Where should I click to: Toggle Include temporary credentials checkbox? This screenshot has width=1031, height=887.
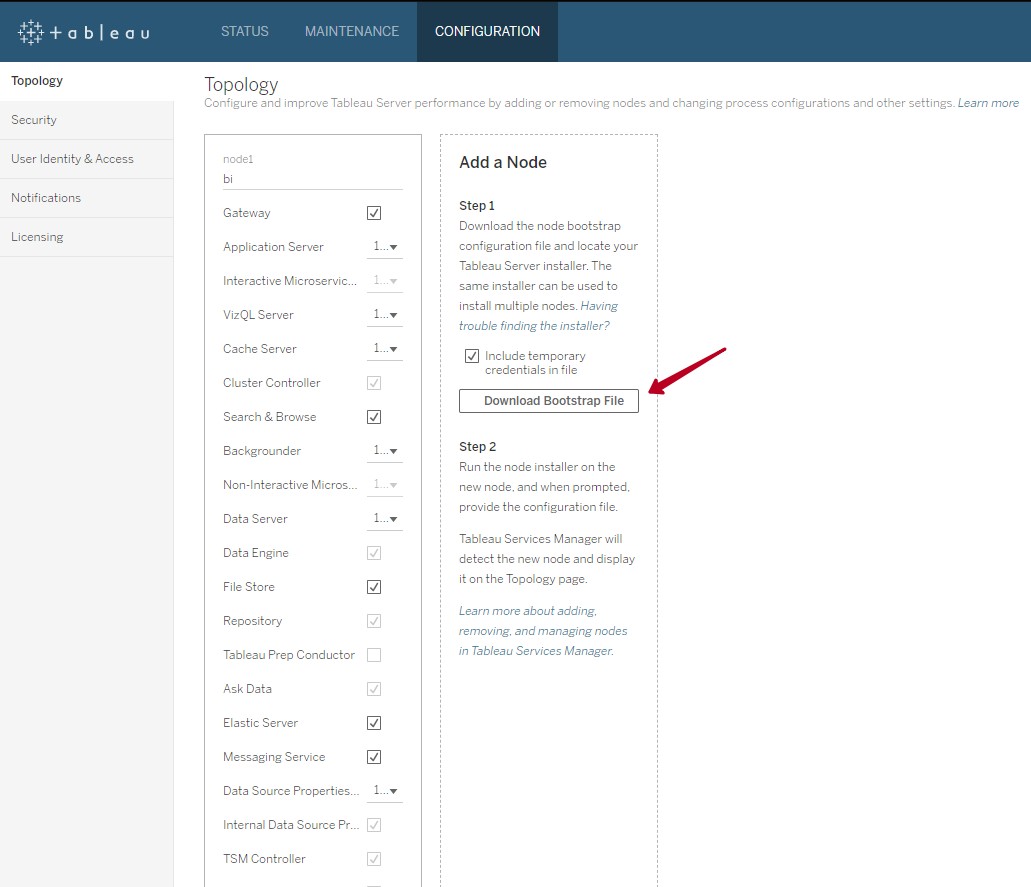(x=472, y=356)
